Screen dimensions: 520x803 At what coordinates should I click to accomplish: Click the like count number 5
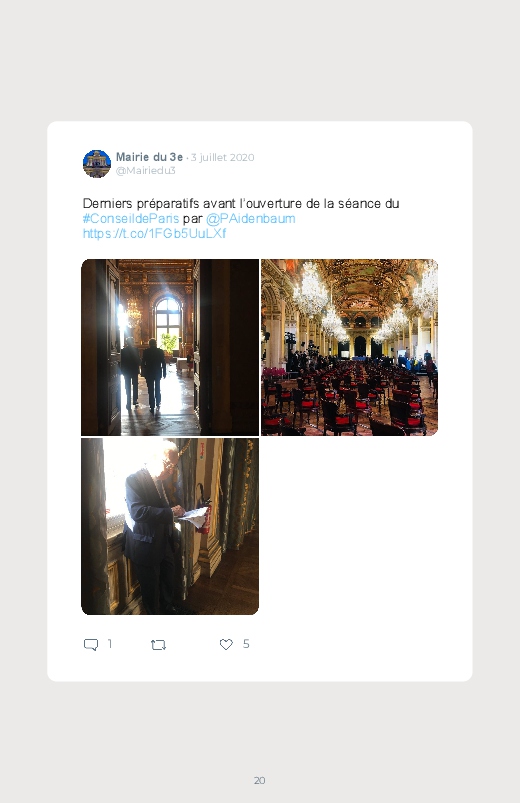click(246, 644)
